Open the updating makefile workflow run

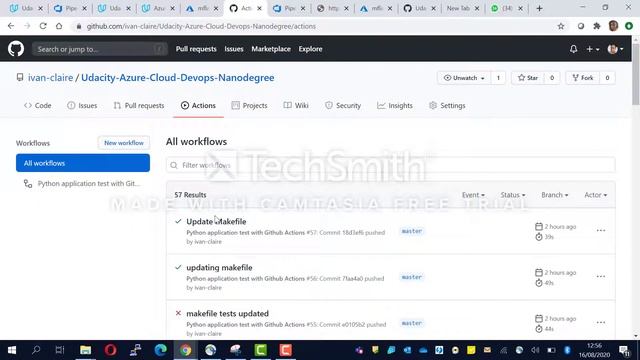pyautogui.click(x=219, y=267)
